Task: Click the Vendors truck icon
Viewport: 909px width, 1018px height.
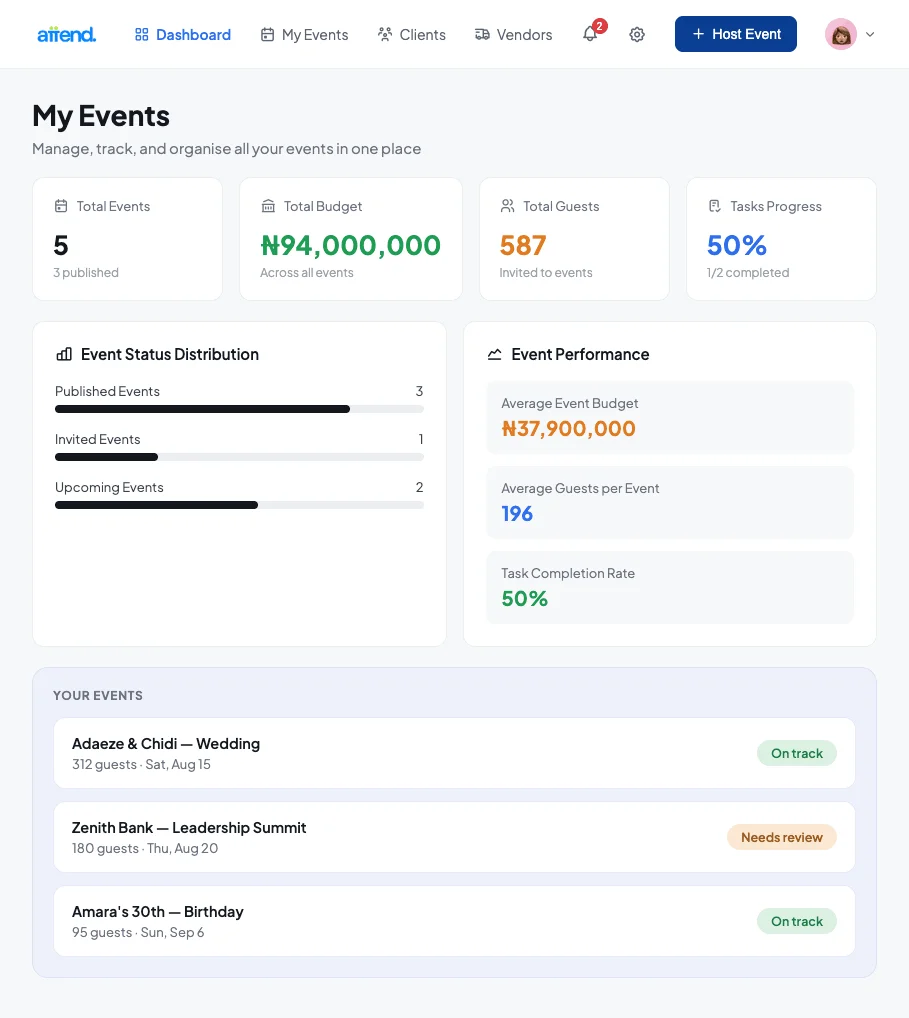Action: point(482,34)
